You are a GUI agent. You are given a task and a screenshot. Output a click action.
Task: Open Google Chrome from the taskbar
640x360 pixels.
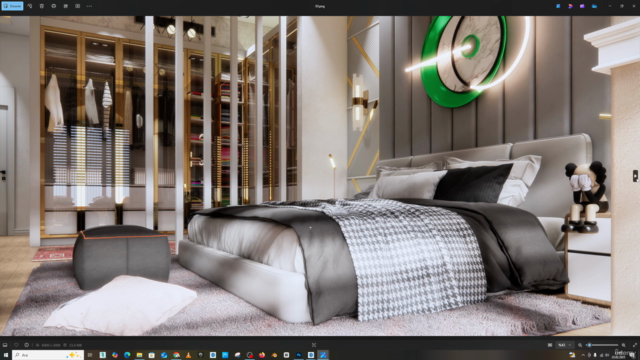coord(176,355)
